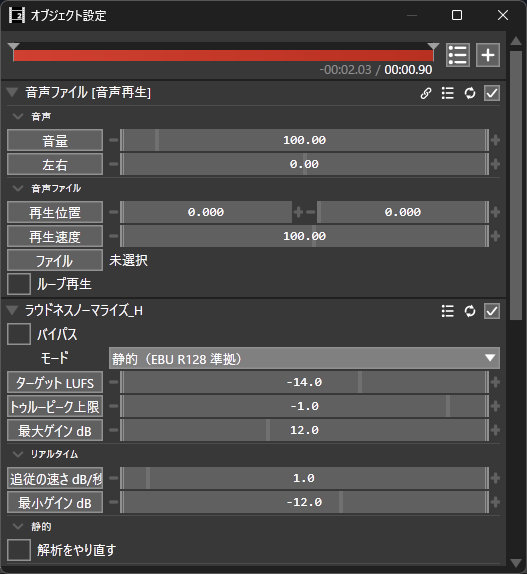This screenshot has height=574, width=527.
Task: Collapse the リアルタイム group chevron
Action: point(18,454)
